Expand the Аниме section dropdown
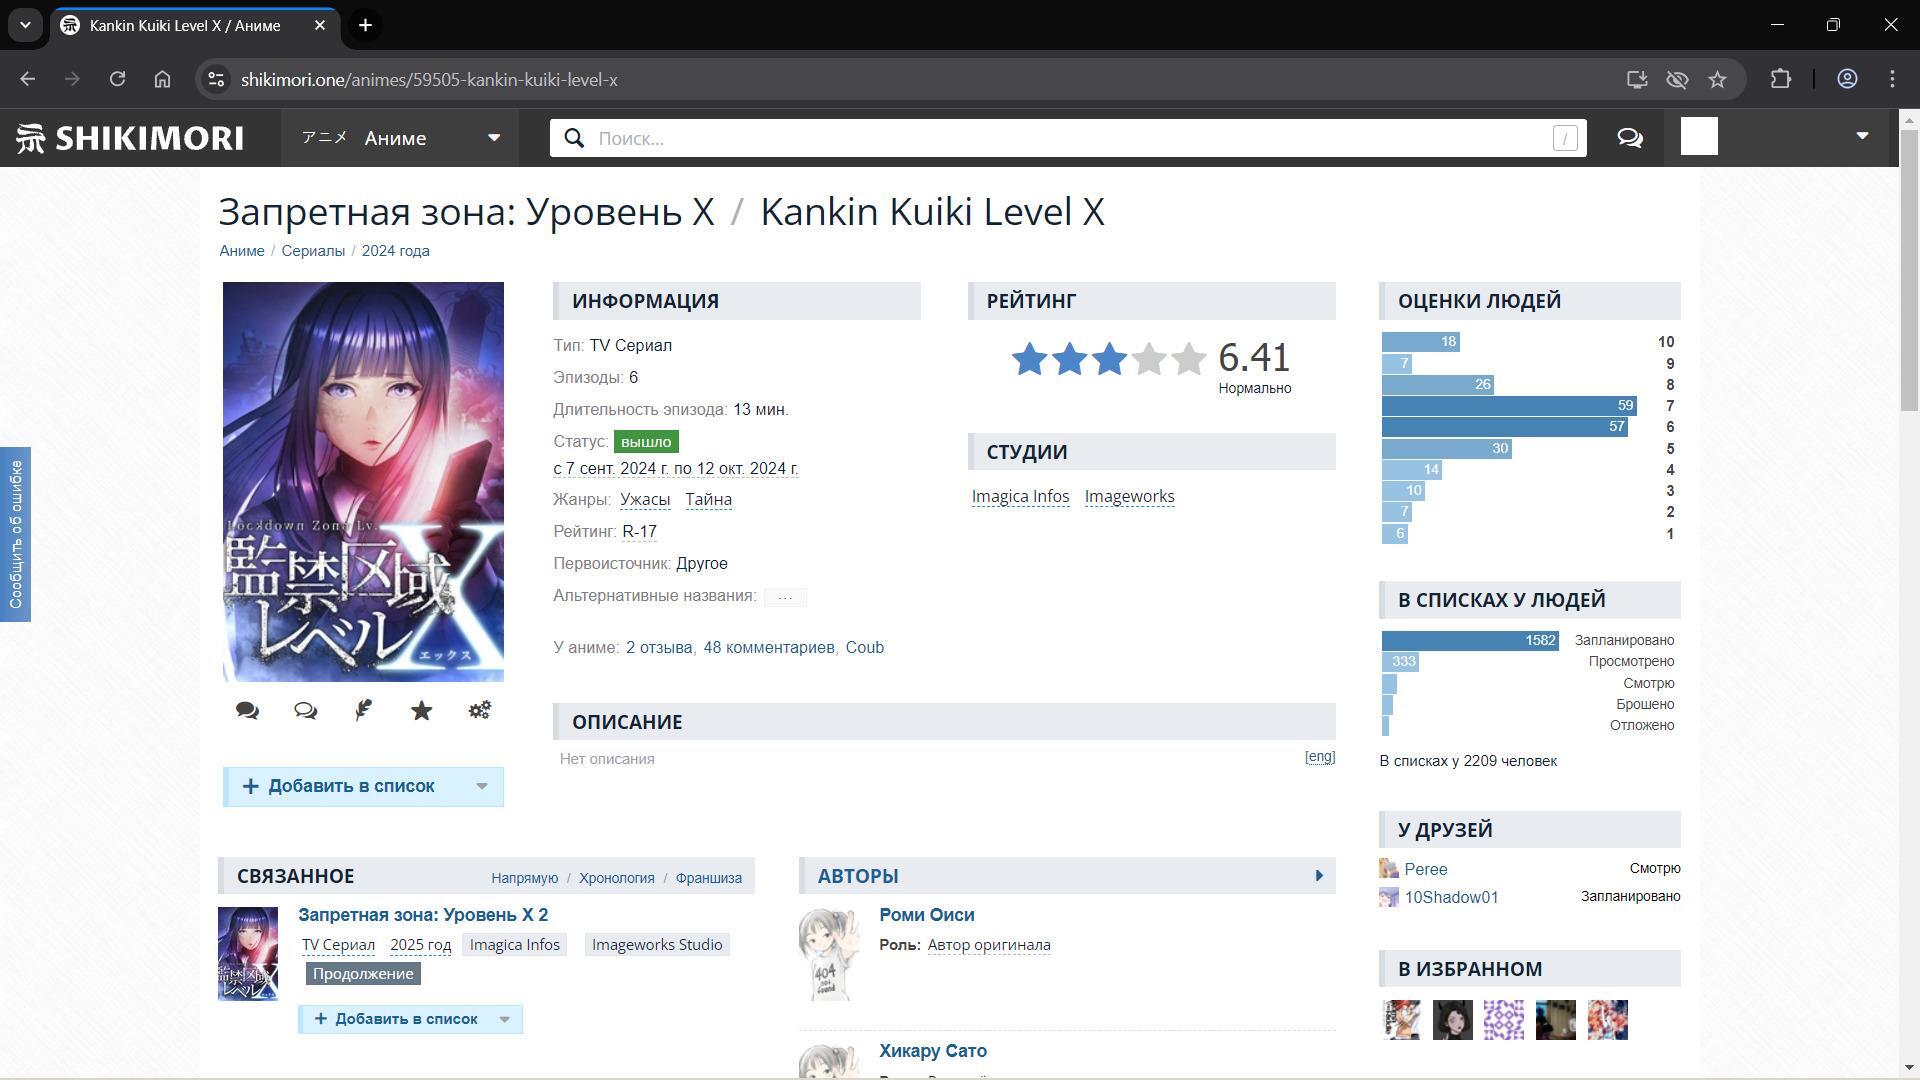 coord(493,138)
